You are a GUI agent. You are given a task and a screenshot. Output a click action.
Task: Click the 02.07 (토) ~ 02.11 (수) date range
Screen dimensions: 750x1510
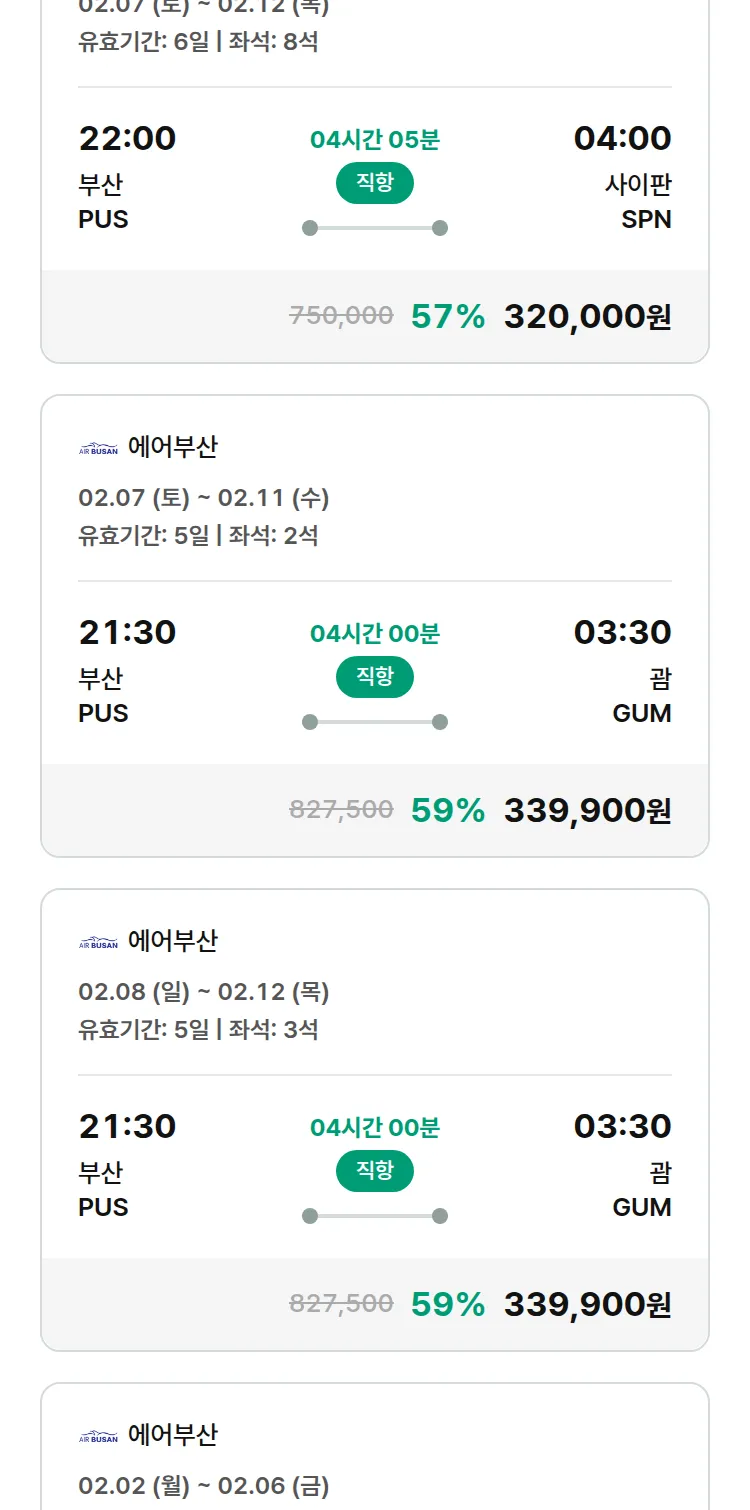click(205, 498)
